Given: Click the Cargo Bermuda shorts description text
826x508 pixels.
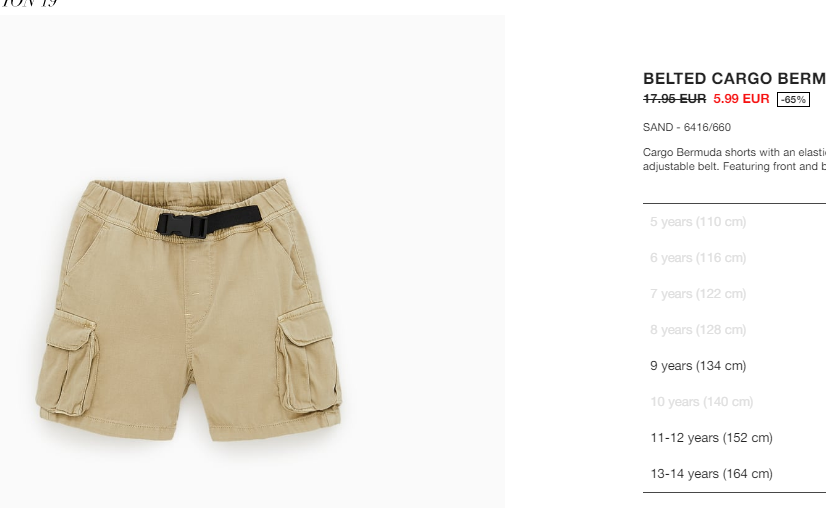Looking at the screenshot, I should point(734,159).
